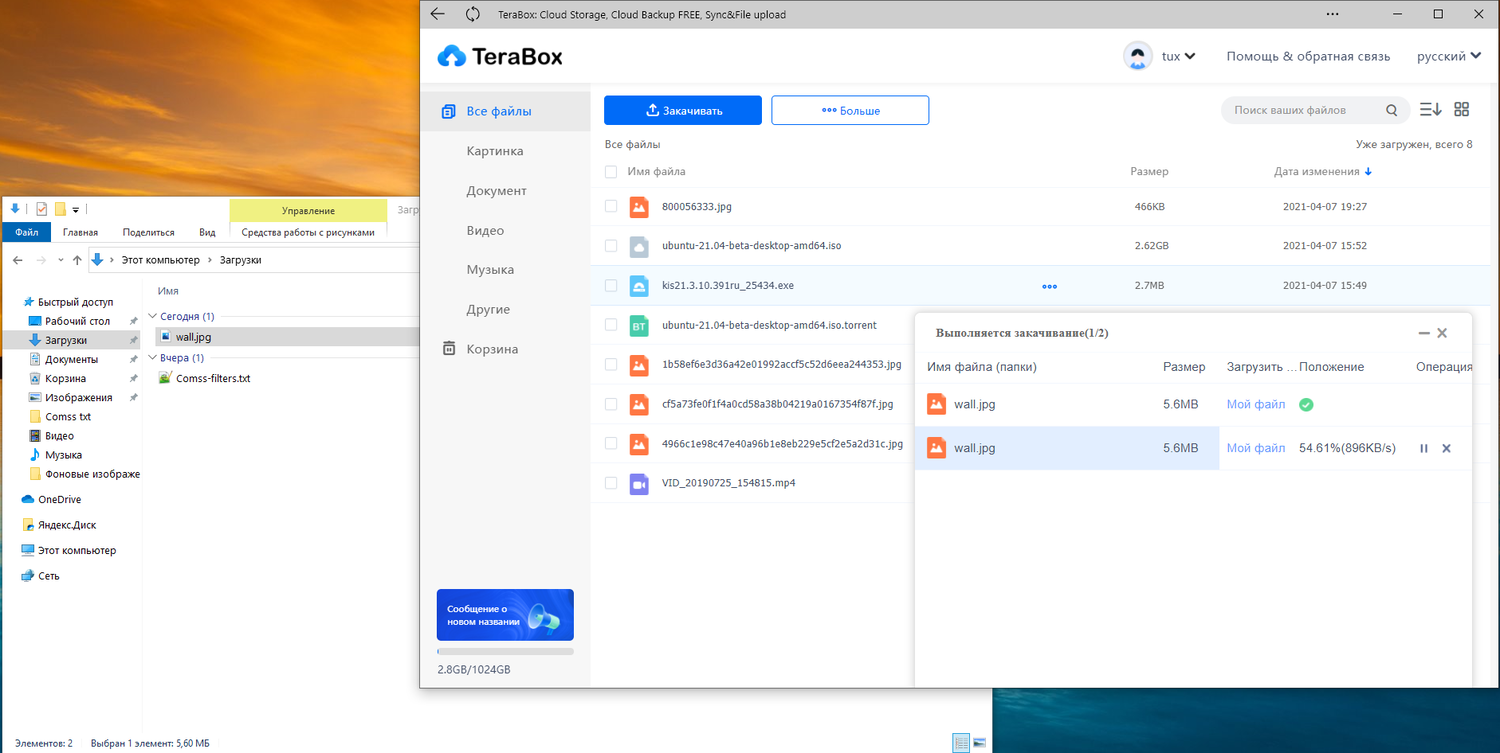1500x753 pixels.
Task: Click the Корзина trash icon in TeraBox sidebar
Action: coord(449,349)
